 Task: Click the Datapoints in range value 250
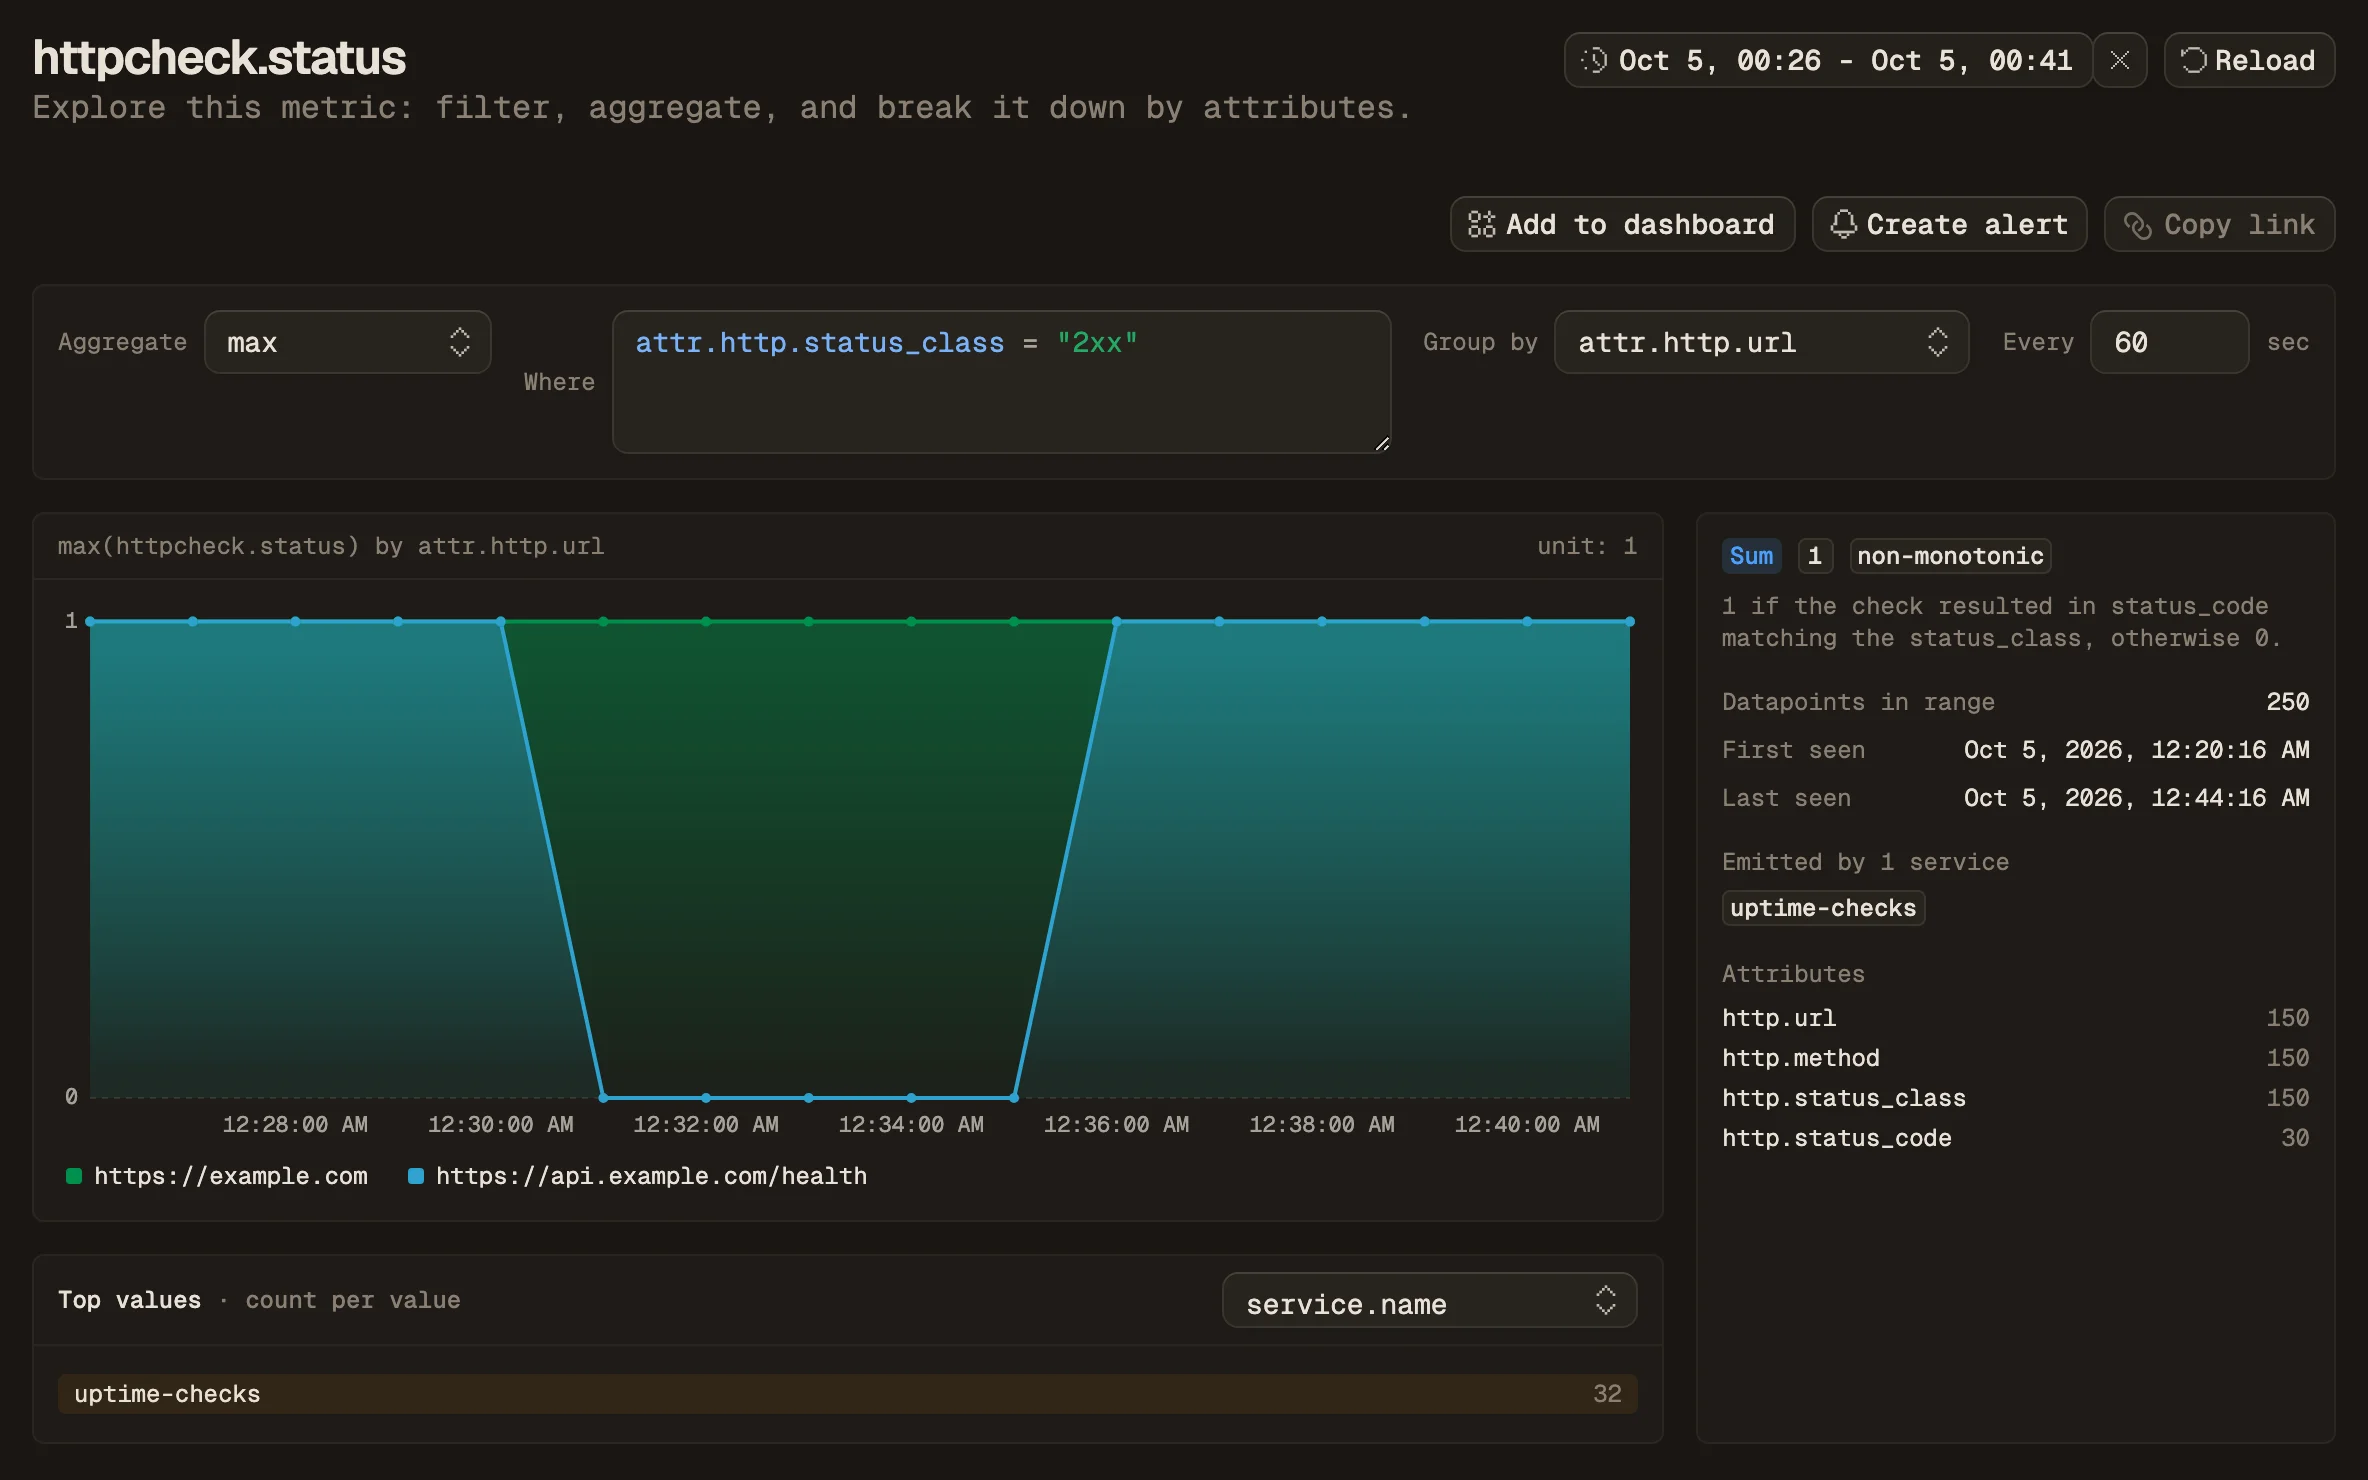[x=2288, y=702]
